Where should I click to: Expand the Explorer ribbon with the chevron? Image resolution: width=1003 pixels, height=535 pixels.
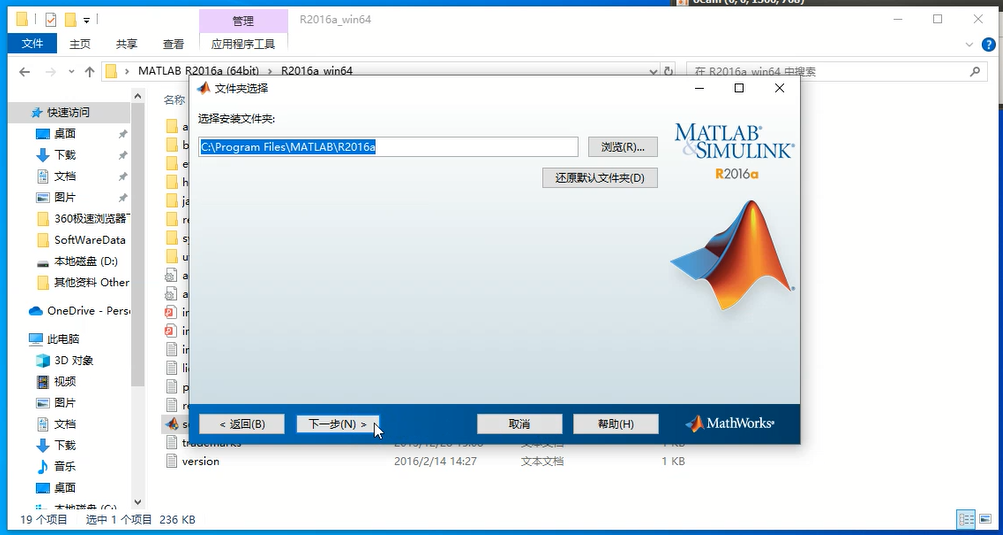pyautogui.click(x=968, y=44)
